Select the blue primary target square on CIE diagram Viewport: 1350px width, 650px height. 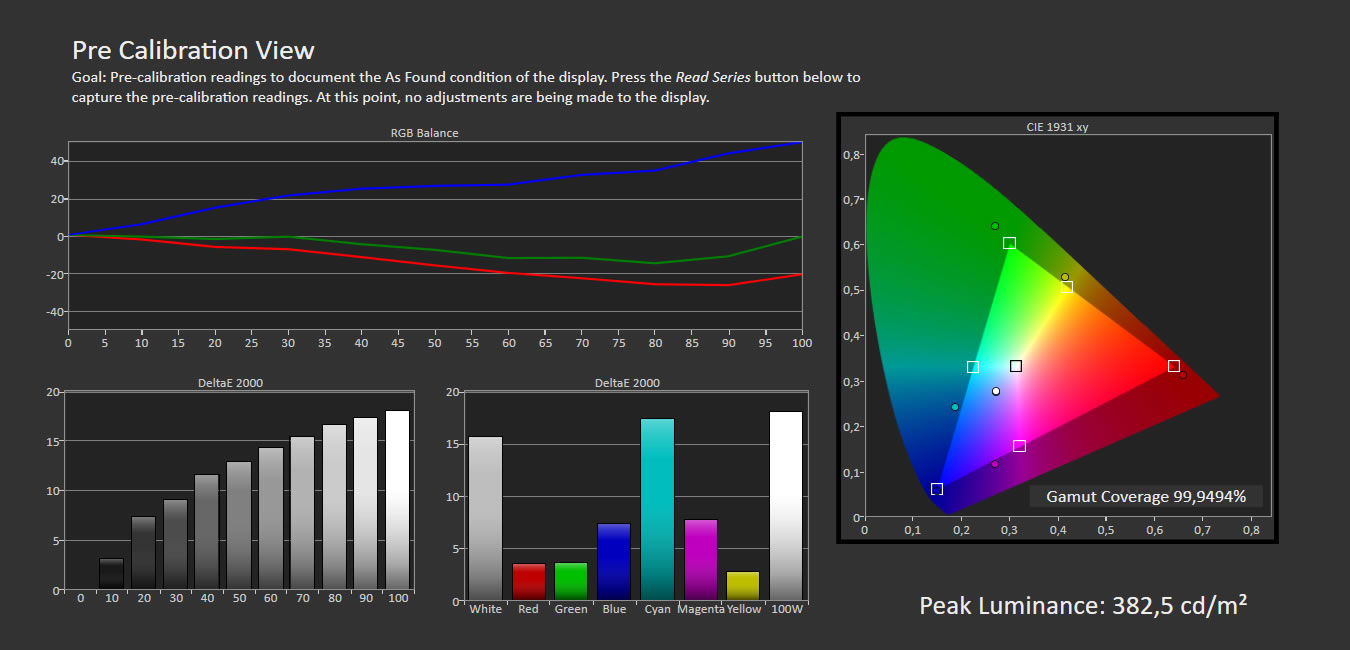[x=937, y=489]
